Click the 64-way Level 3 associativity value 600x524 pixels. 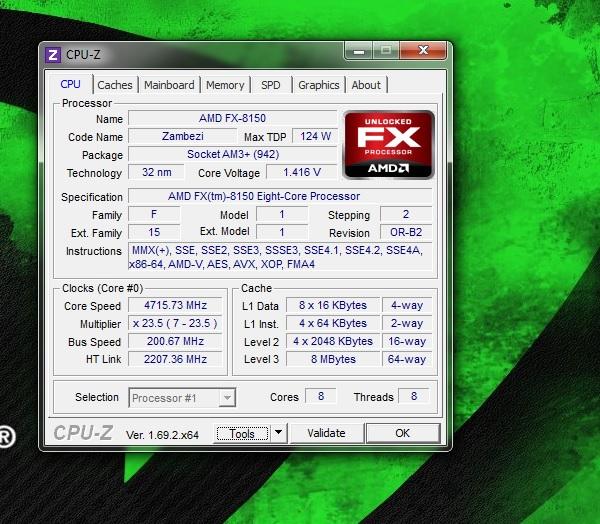407,359
